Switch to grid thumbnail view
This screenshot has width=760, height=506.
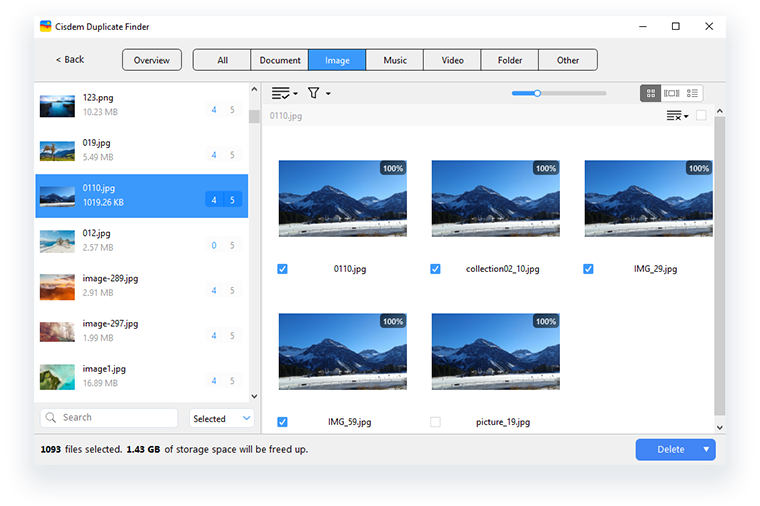[x=651, y=93]
